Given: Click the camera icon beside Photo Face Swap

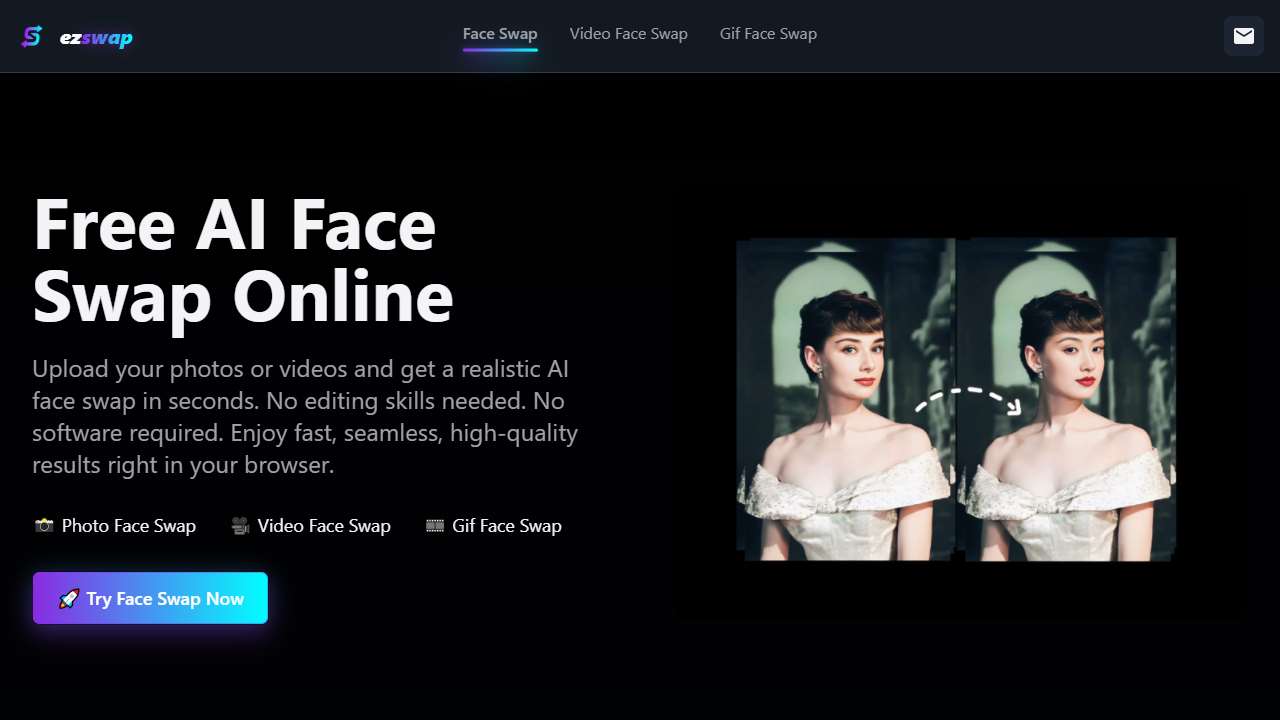Looking at the screenshot, I should [x=44, y=526].
